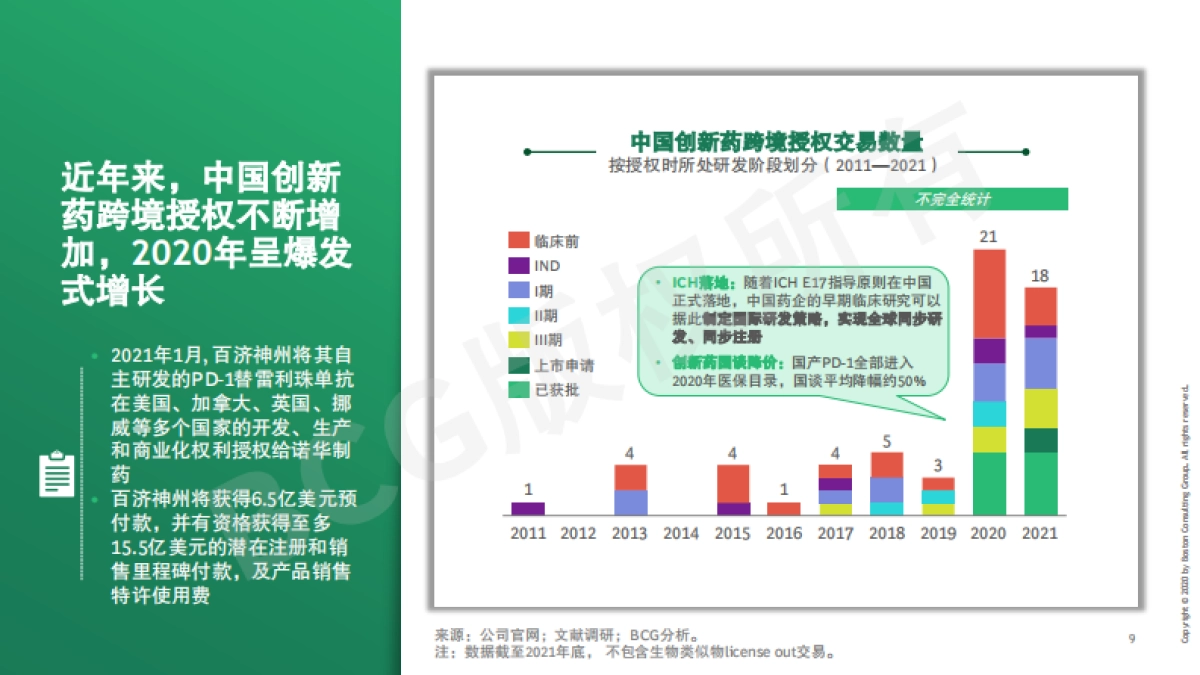Select the dark green 上市申请 legend icon
This screenshot has height=675, width=1200.
[517, 366]
